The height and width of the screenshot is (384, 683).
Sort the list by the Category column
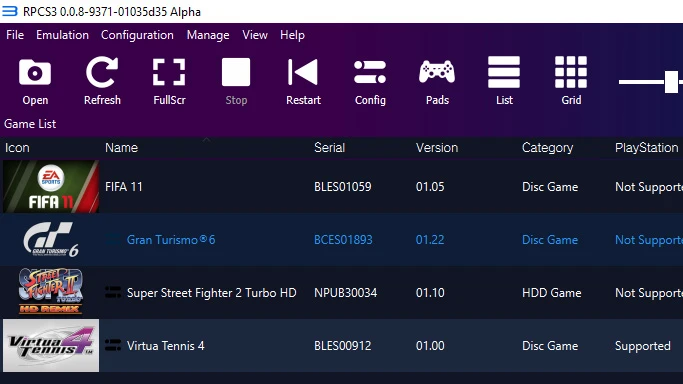[548, 148]
